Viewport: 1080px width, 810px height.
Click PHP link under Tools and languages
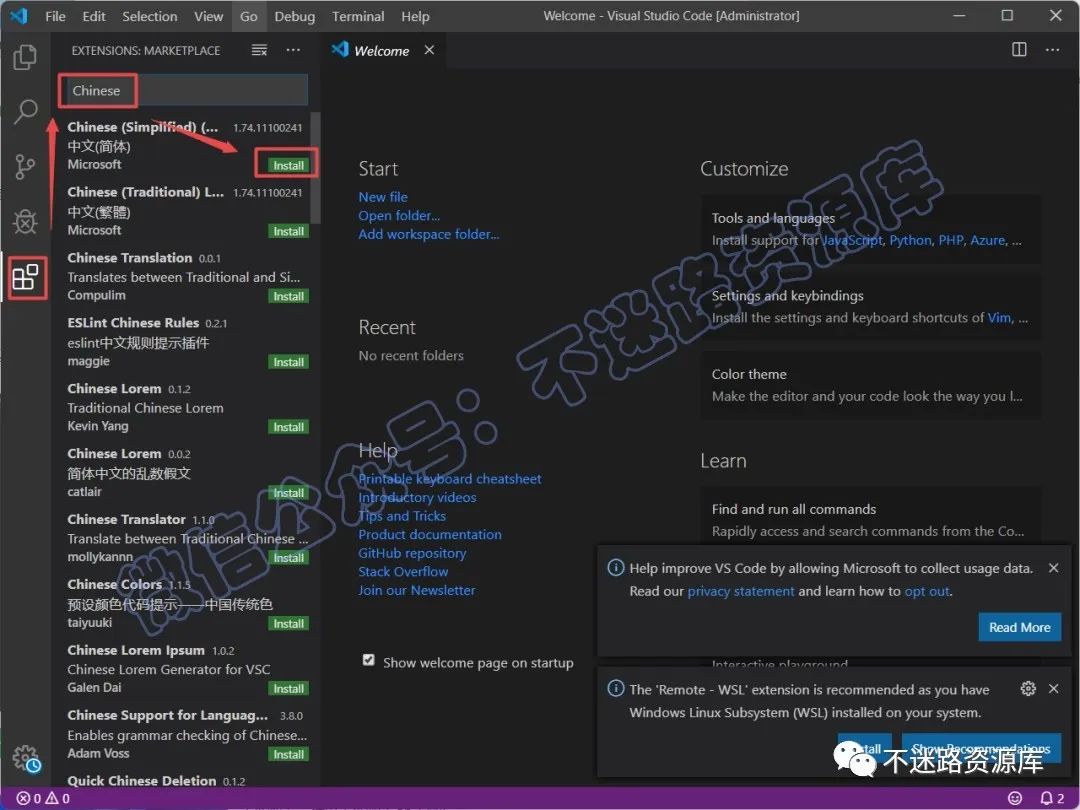click(951, 240)
